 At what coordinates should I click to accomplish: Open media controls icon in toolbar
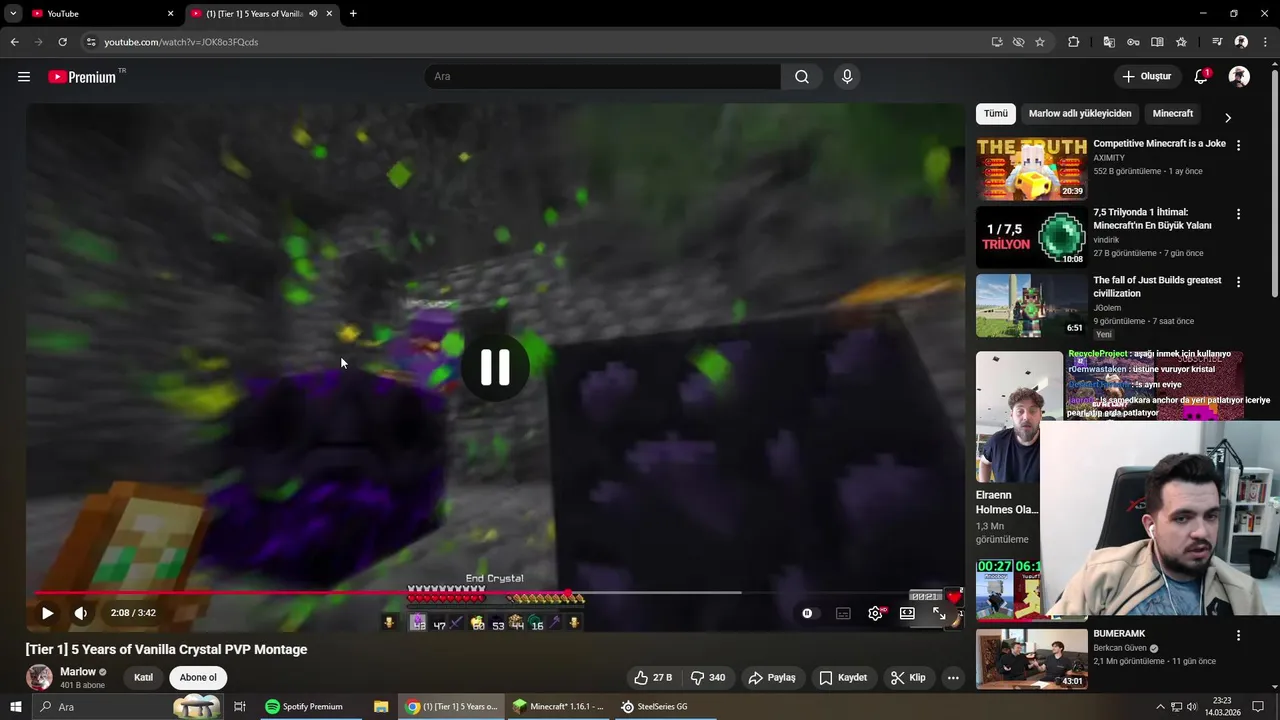[x=1217, y=42]
